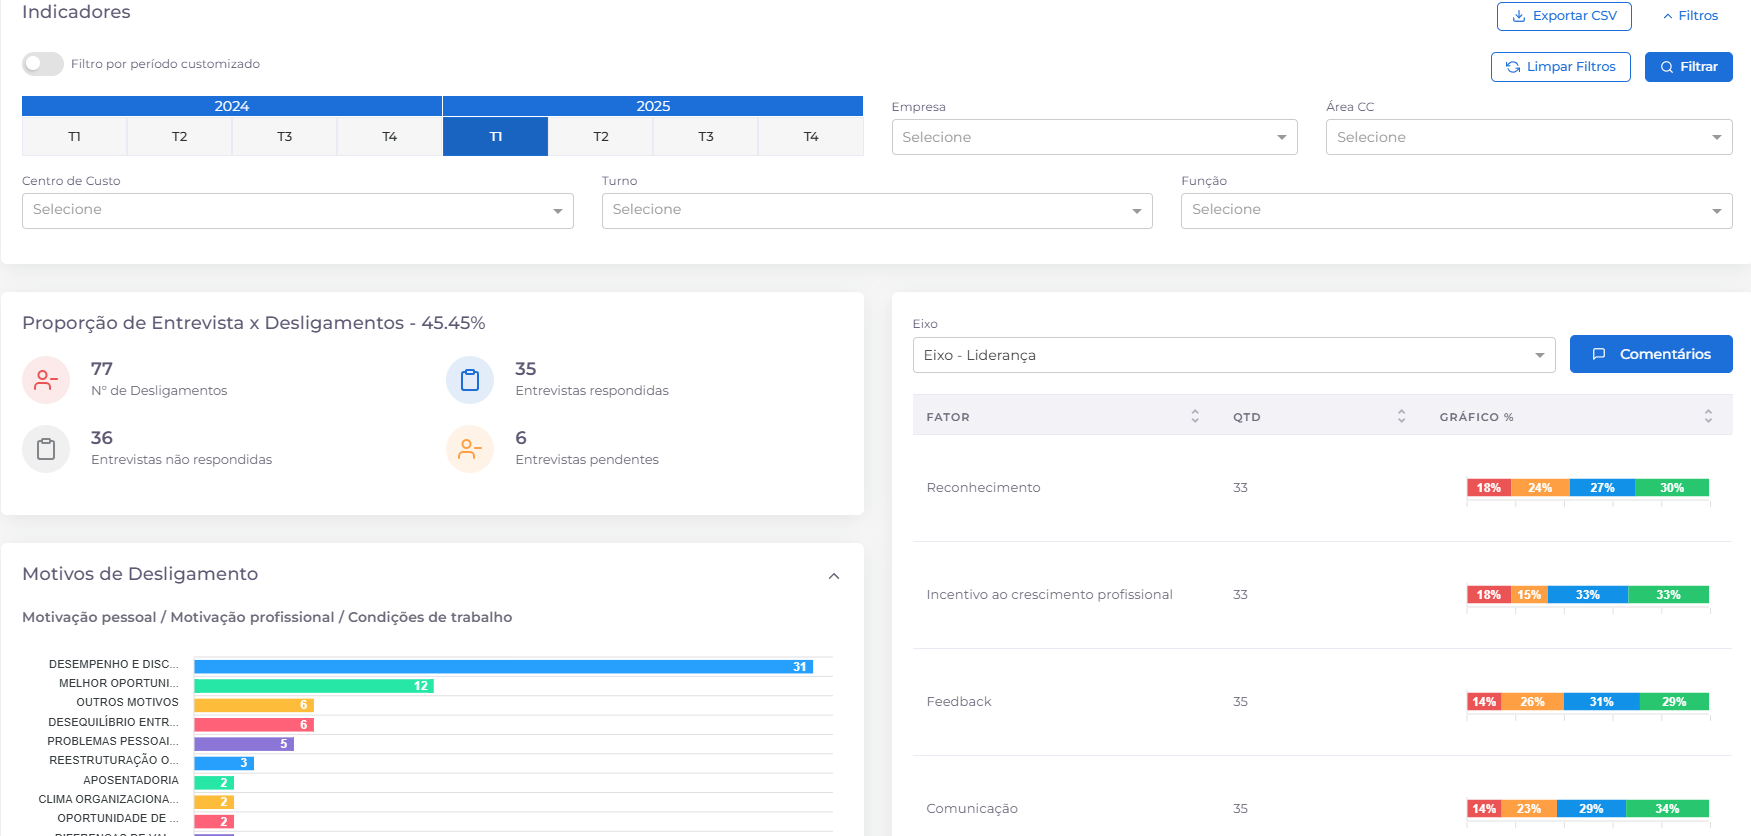
Task: Click the 30% green segment in Reconhecimento row
Action: pos(1672,488)
